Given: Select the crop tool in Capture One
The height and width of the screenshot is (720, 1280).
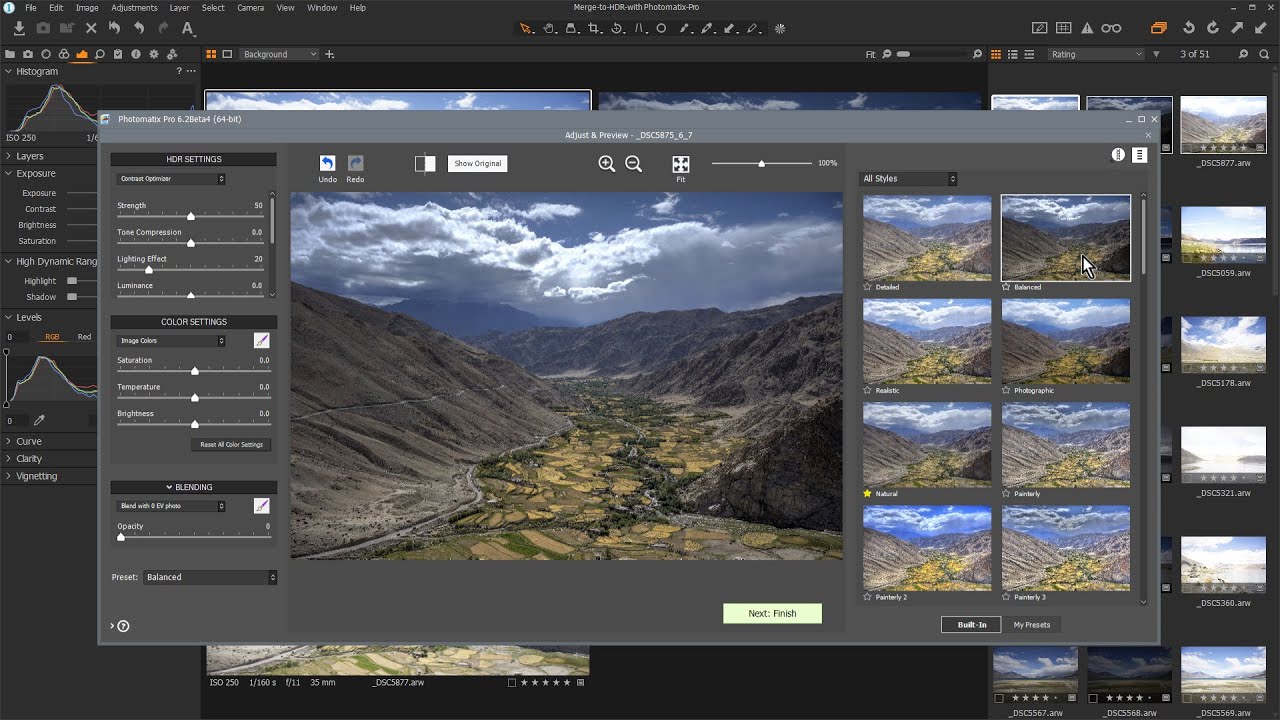Looking at the screenshot, I should pos(594,29).
